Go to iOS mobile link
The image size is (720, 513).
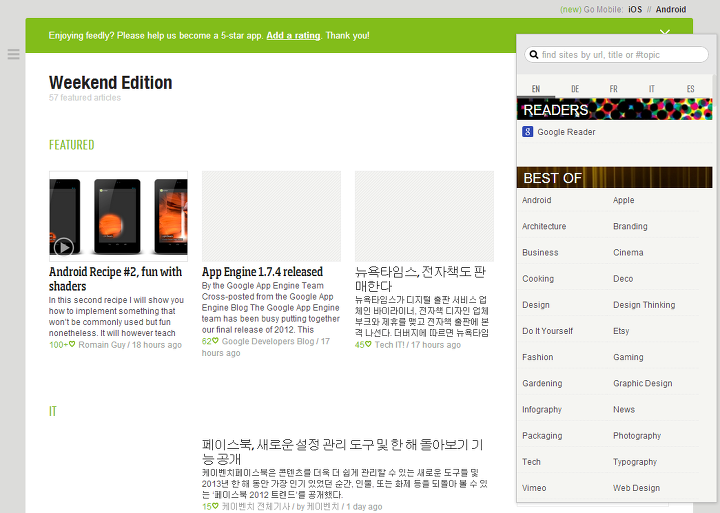[635, 9]
